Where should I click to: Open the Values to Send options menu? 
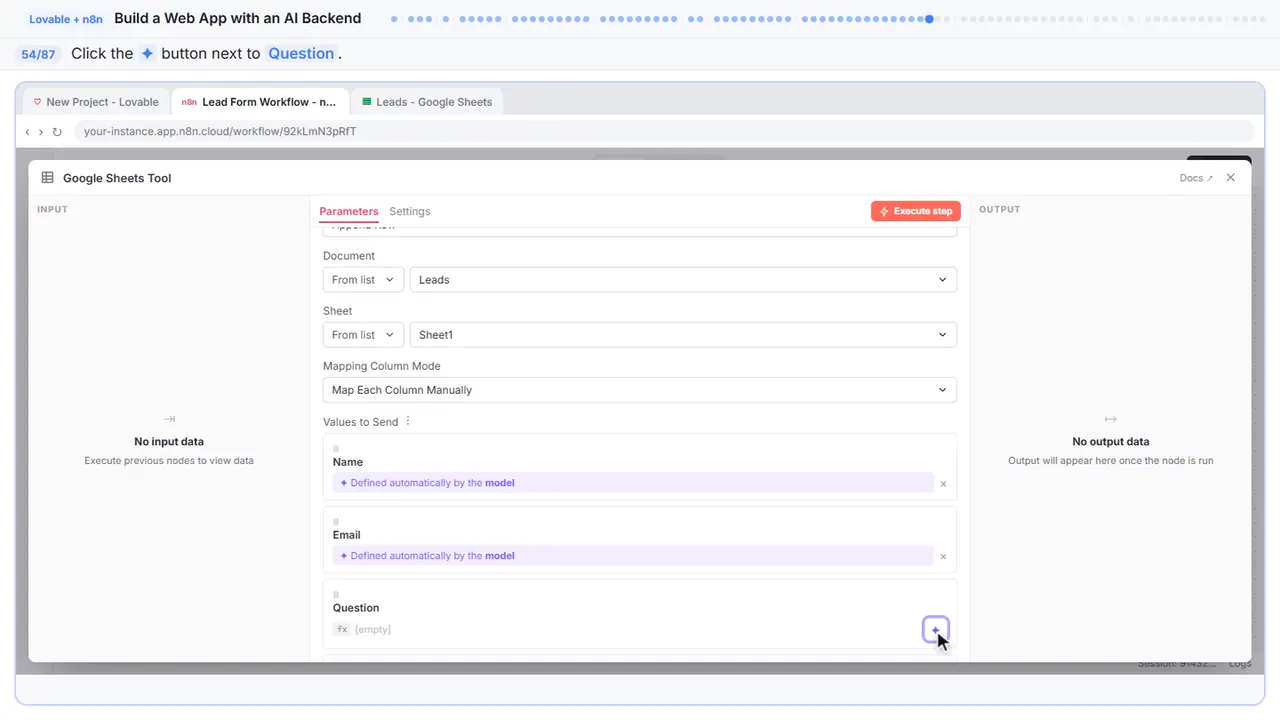pos(408,421)
